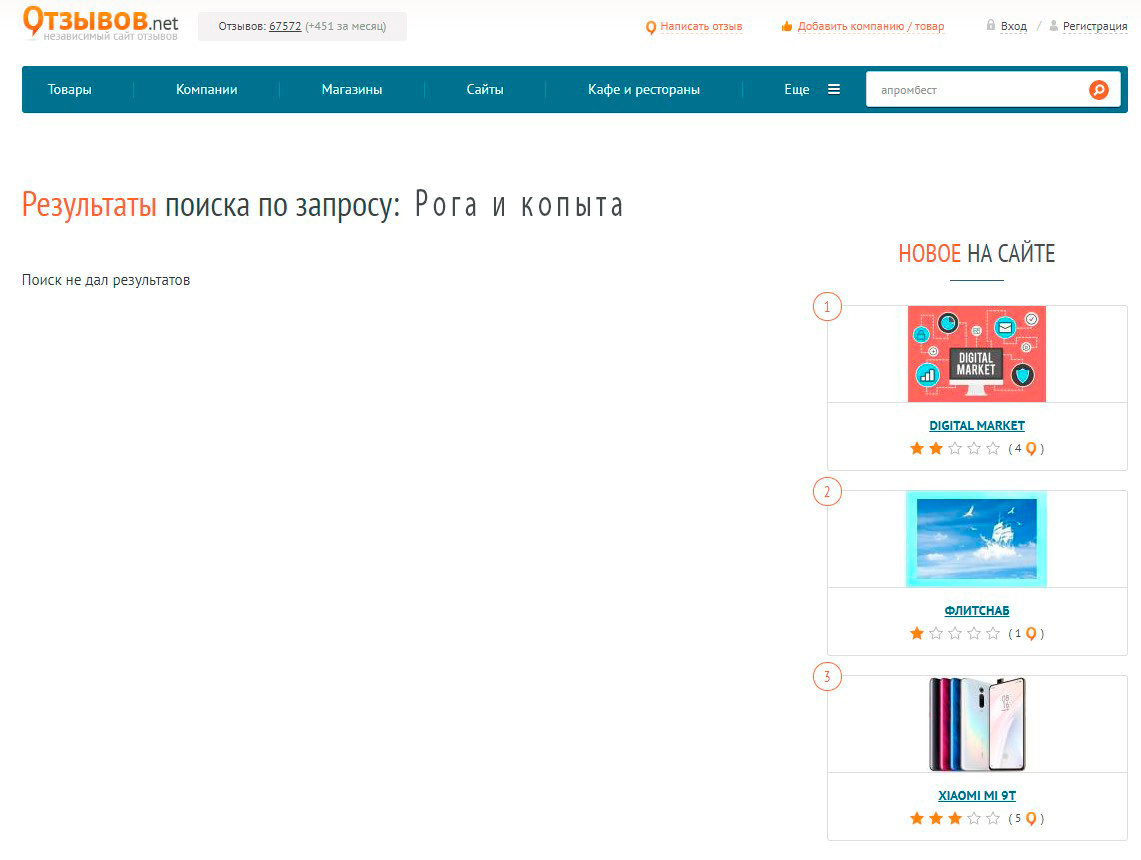Screen dimensions: 1141x860
Task: Click the Регистрация link
Action: [x=1095, y=26]
